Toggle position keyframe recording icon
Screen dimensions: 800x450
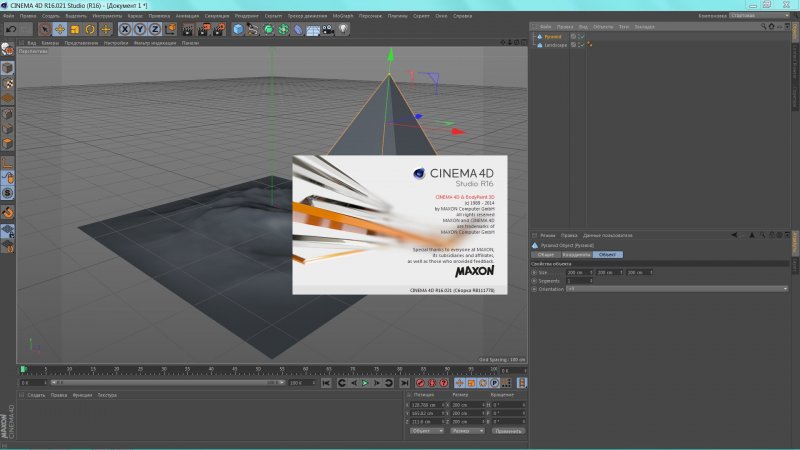click(x=459, y=383)
